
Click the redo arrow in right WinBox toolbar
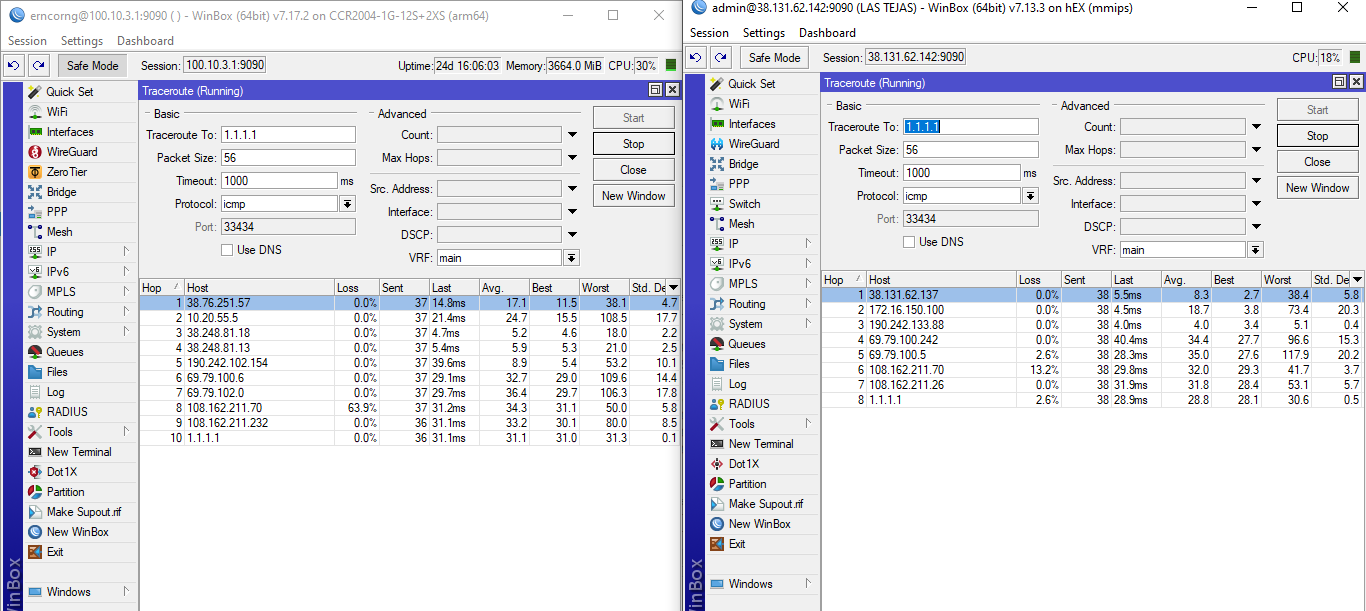click(721, 58)
